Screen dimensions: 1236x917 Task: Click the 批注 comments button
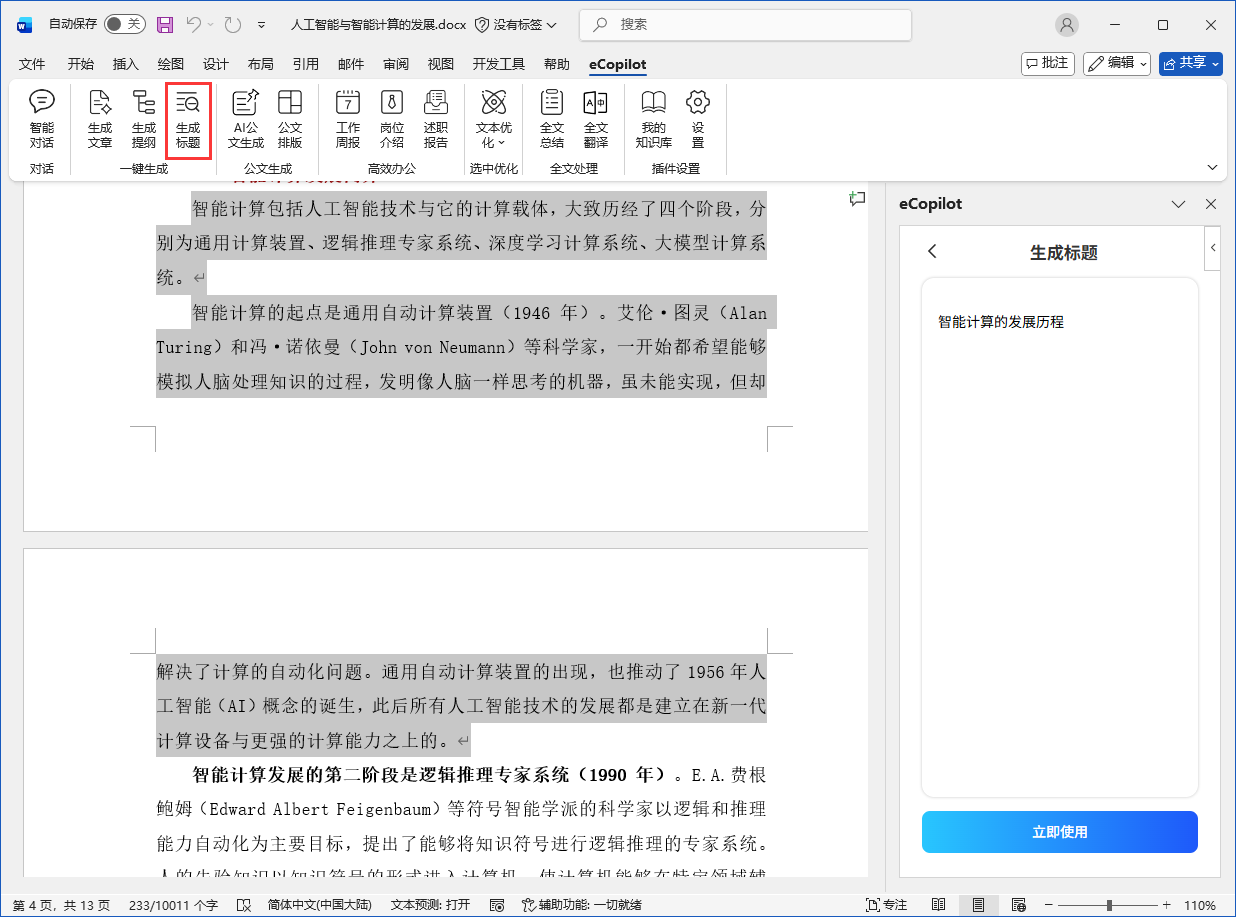(1047, 63)
